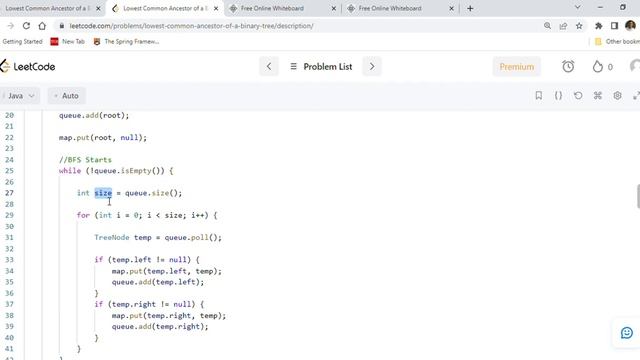Open Other bookmarks folder
Image resolution: width=640 pixels, height=360 pixels.
click(617, 42)
